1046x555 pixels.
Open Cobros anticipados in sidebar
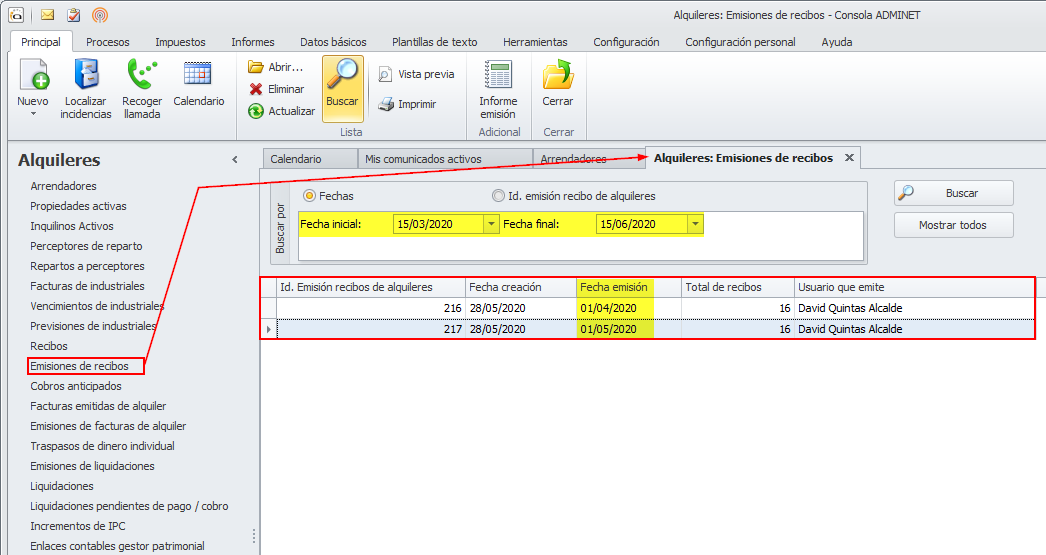[x=76, y=386]
